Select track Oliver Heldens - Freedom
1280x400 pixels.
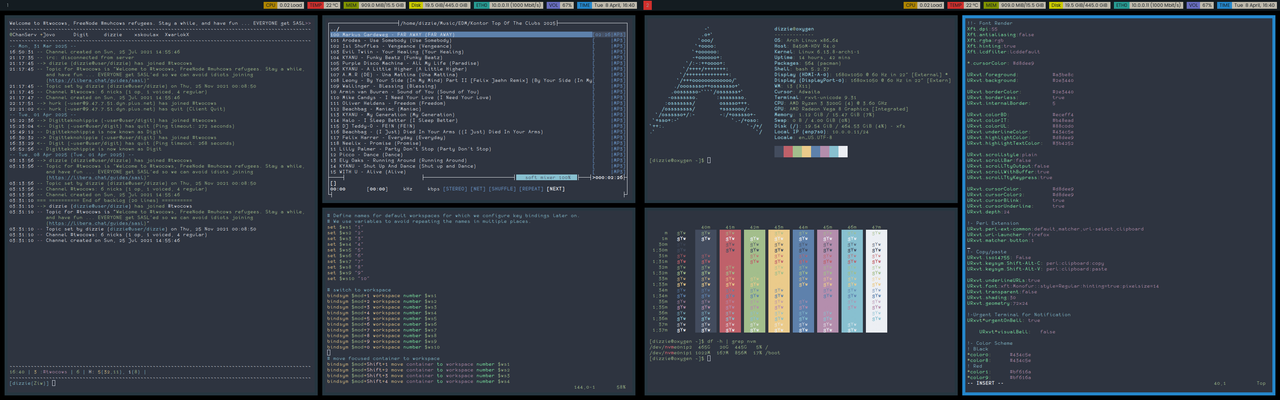click(x=386, y=103)
